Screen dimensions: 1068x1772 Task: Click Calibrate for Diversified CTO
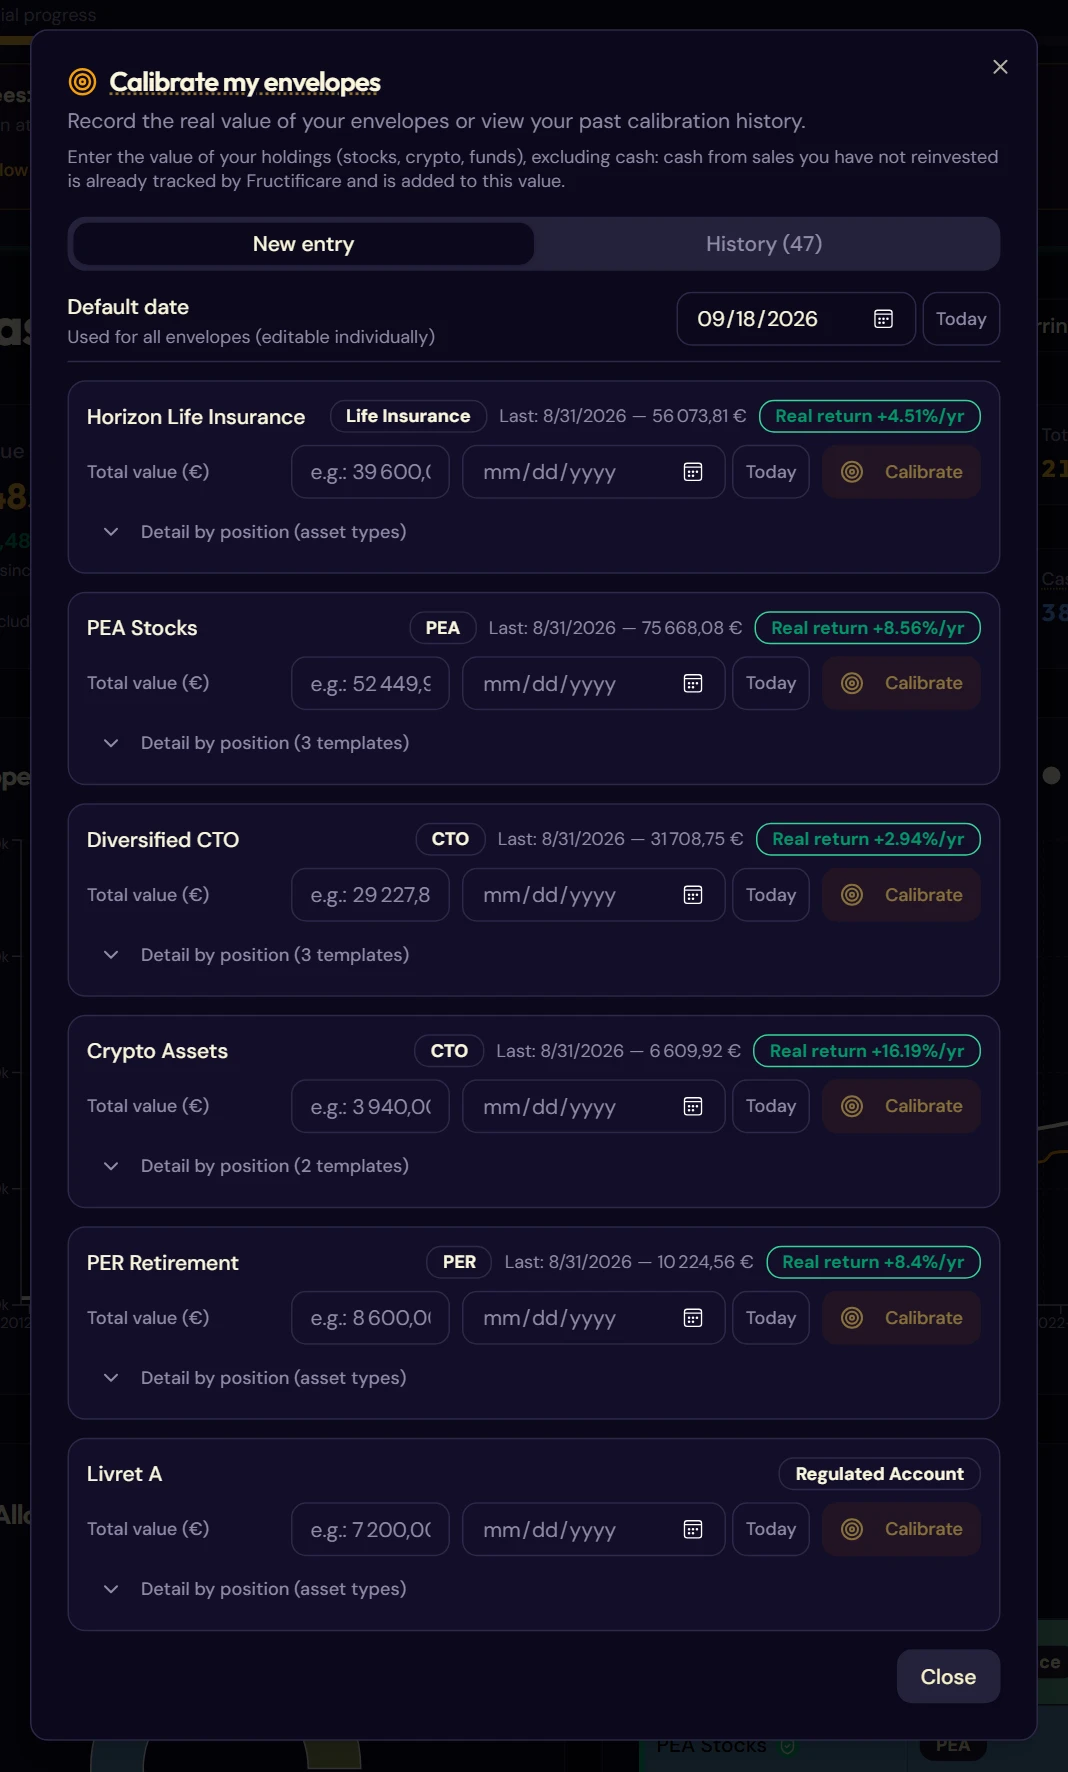(901, 895)
